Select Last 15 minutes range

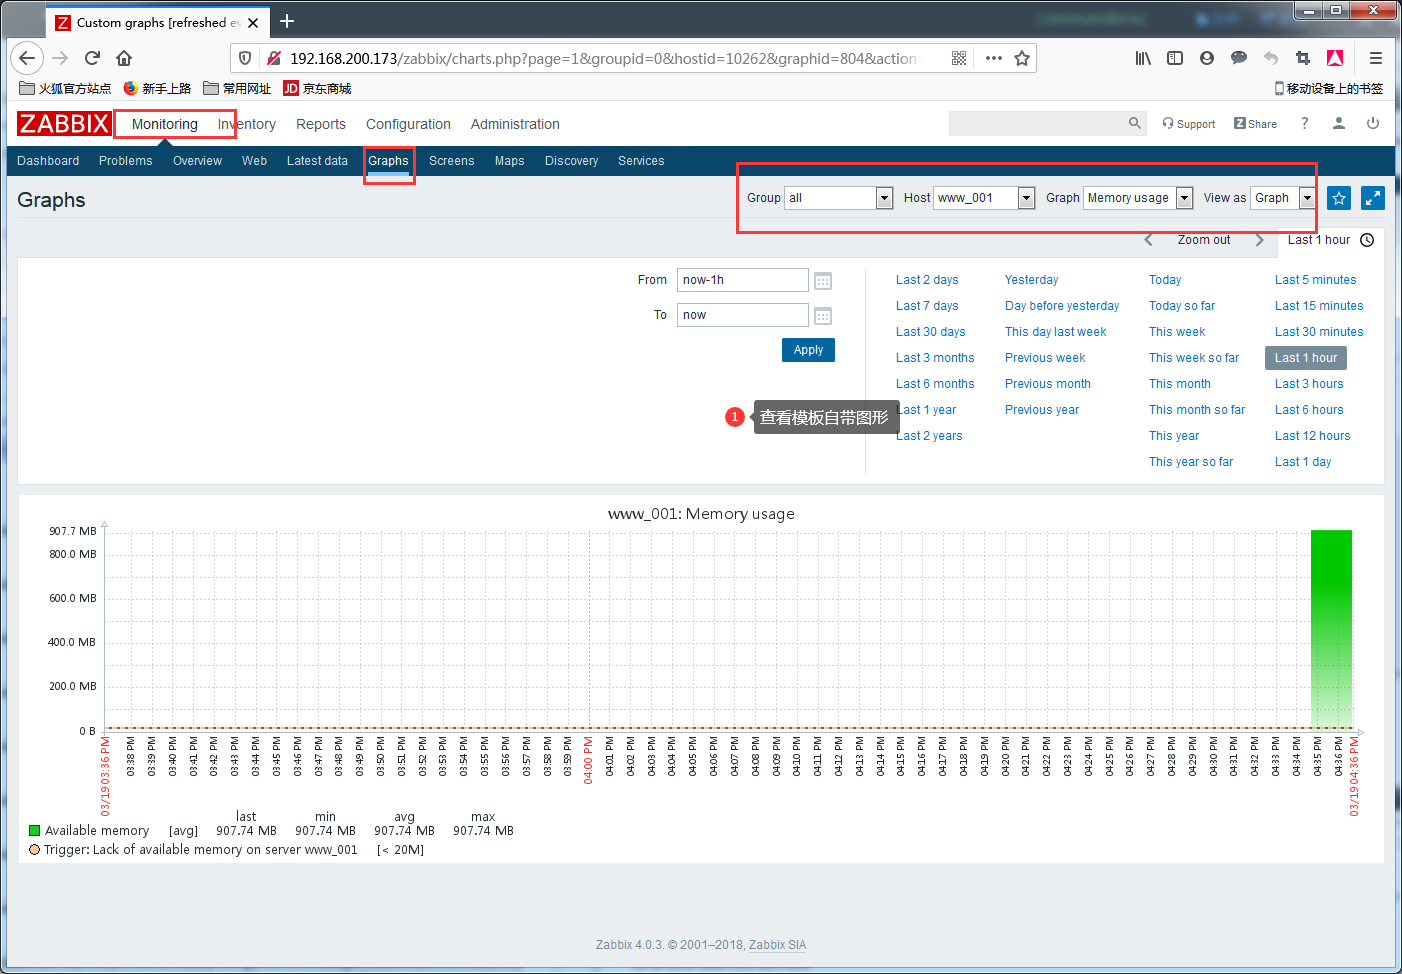[1319, 306]
